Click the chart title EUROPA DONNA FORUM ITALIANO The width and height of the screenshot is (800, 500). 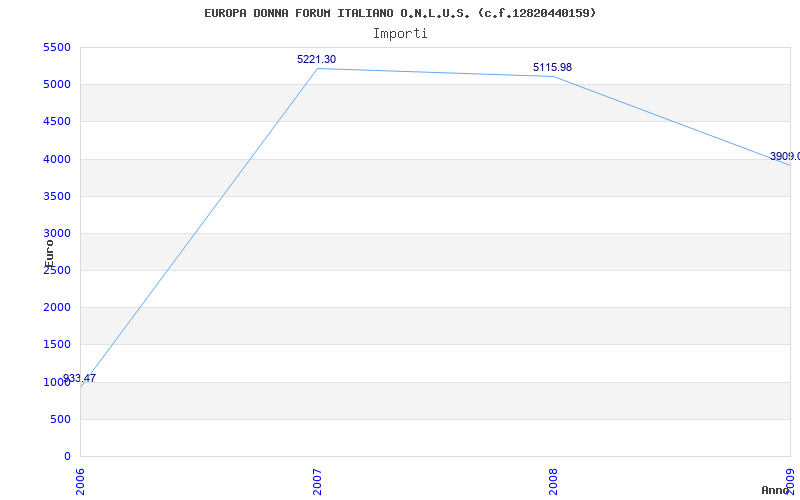tap(400, 13)
